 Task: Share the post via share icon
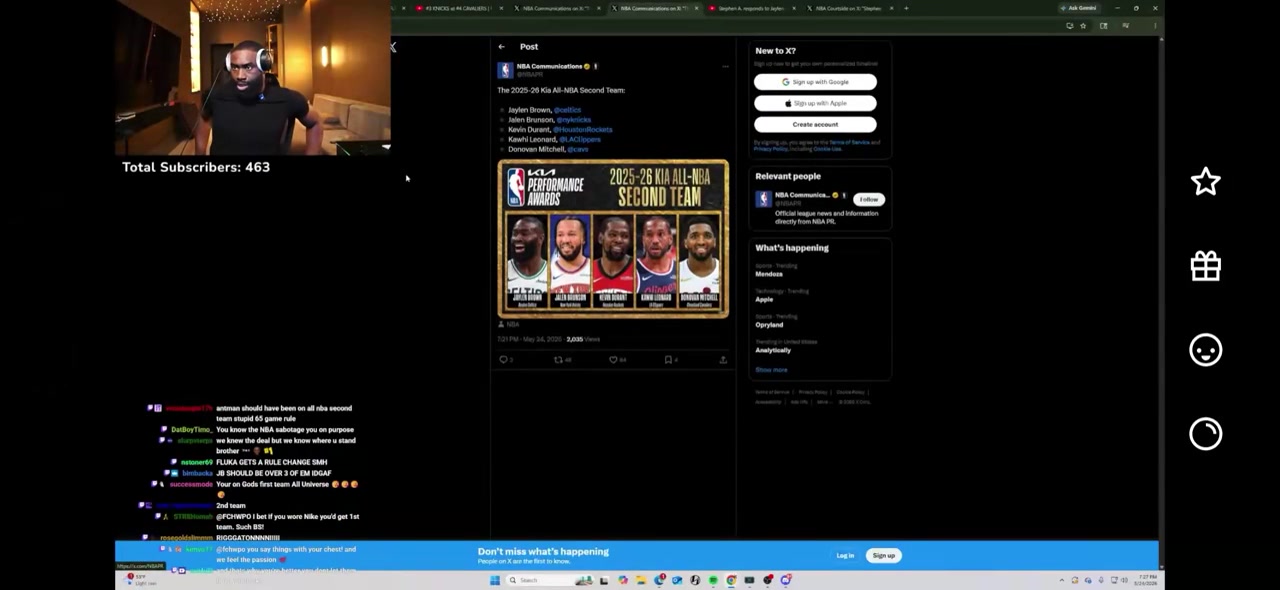723,360
